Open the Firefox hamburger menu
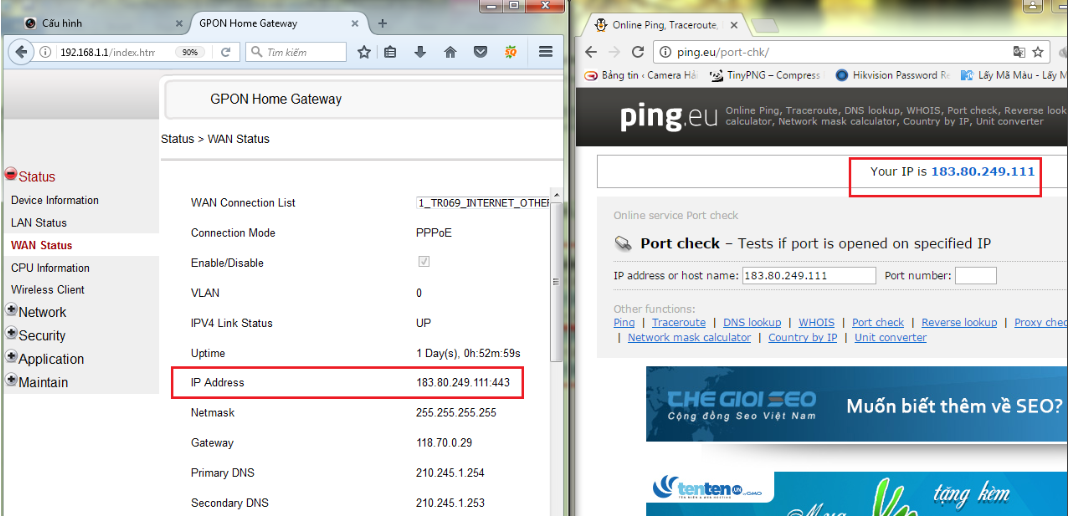The image size is (1068, 518). [545, 52]
